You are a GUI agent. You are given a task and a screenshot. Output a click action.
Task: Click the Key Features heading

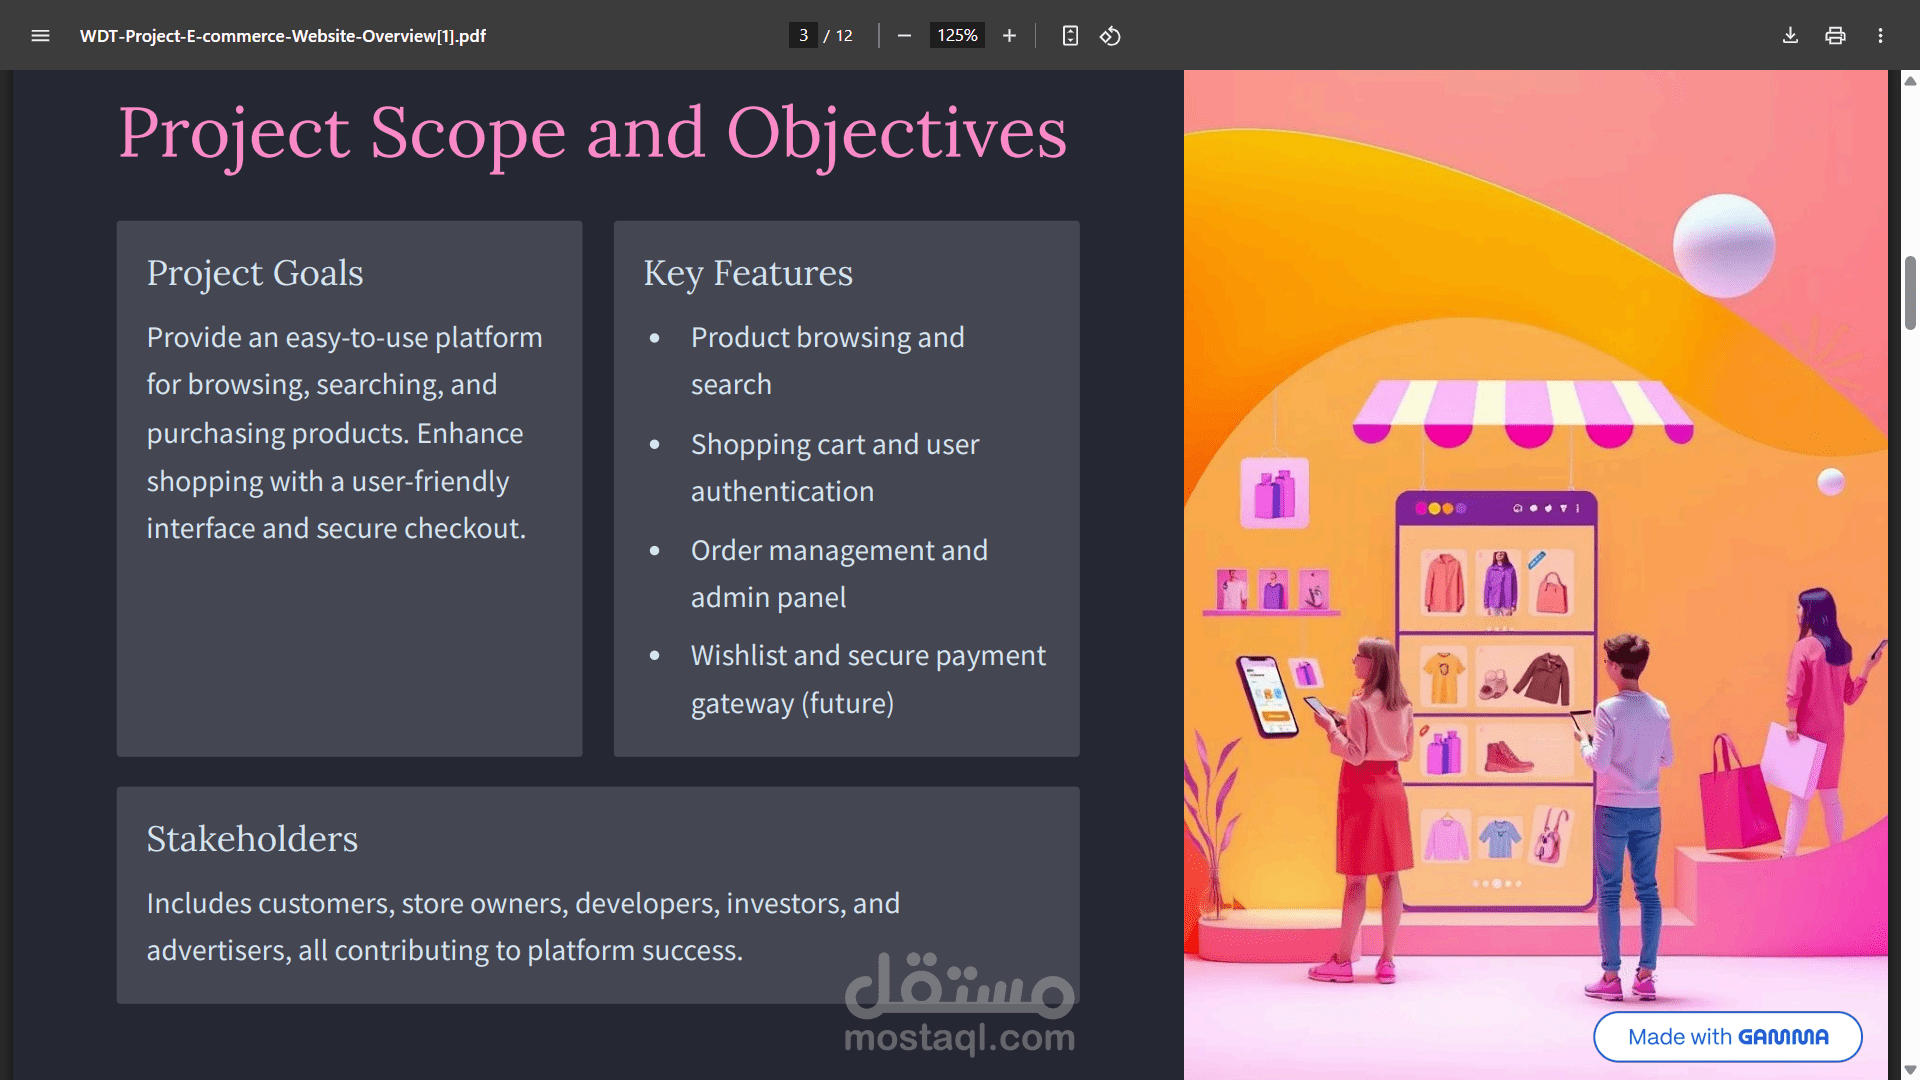click(x=748, y=273)
